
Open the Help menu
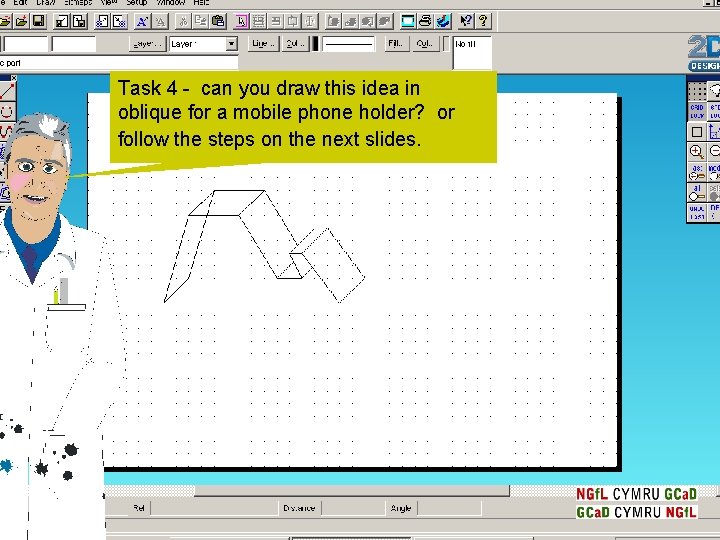point(201,2)
